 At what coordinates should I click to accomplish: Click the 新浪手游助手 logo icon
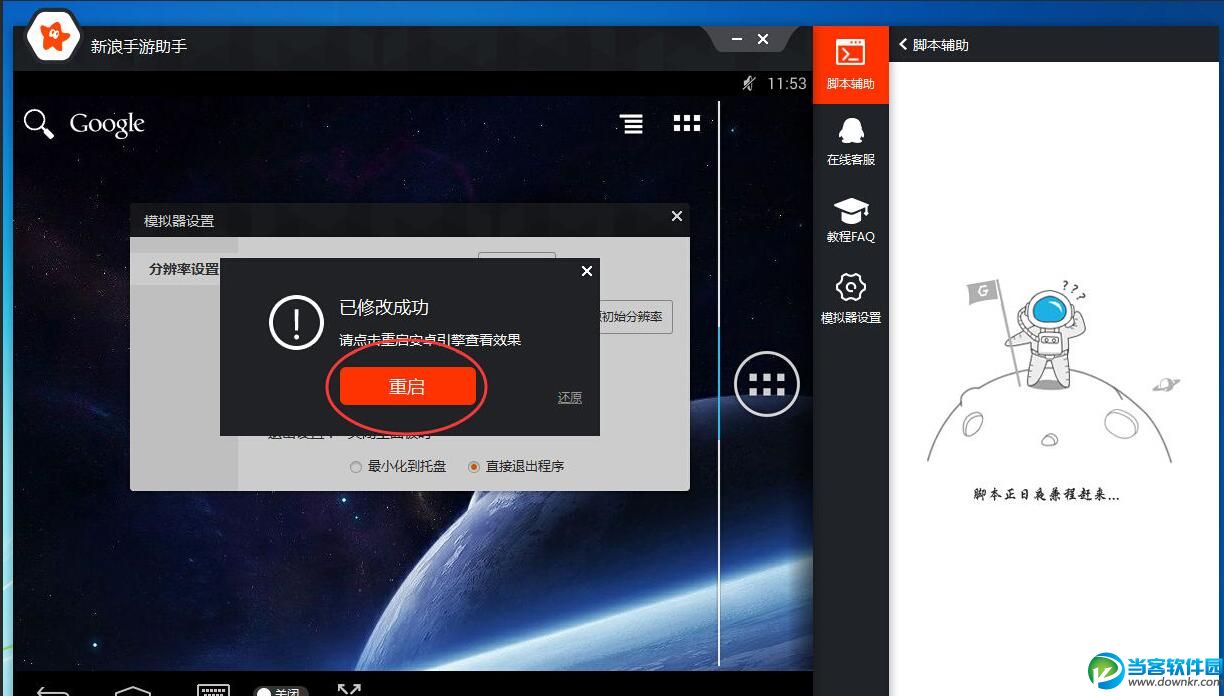[x=52, y=38]
